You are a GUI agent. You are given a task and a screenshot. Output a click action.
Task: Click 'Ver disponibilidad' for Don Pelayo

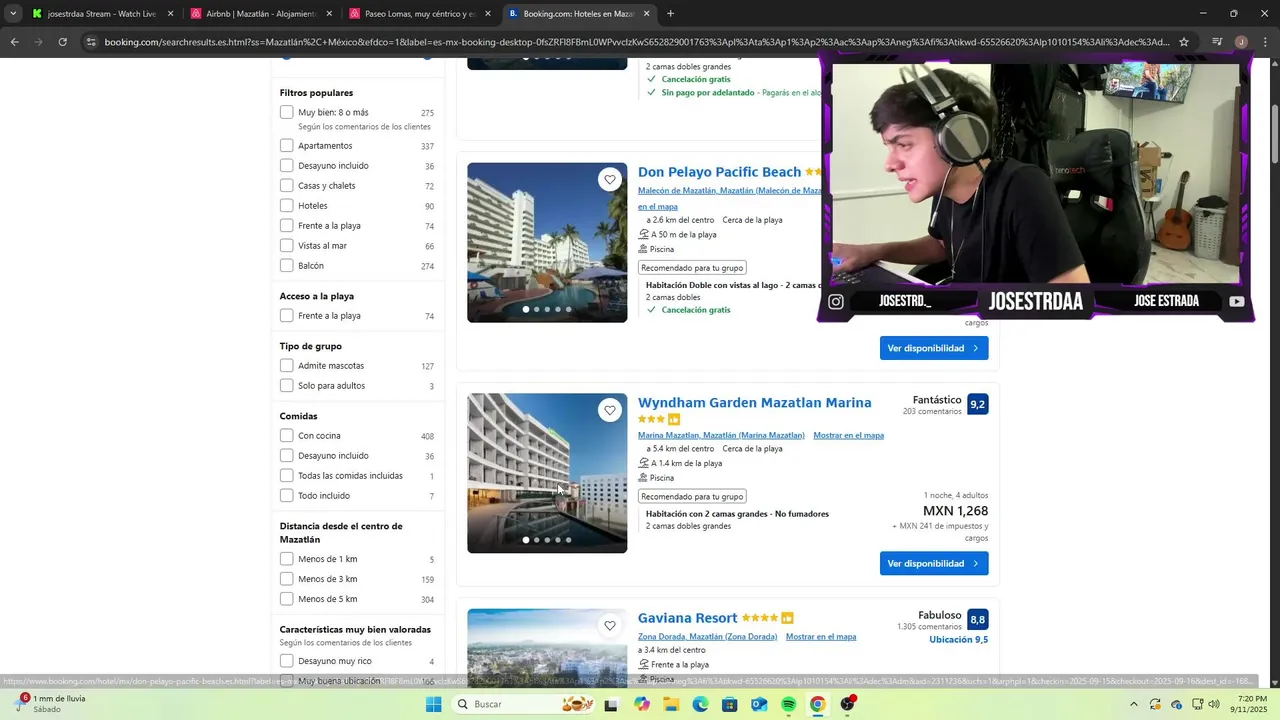(x=934, y=348)
